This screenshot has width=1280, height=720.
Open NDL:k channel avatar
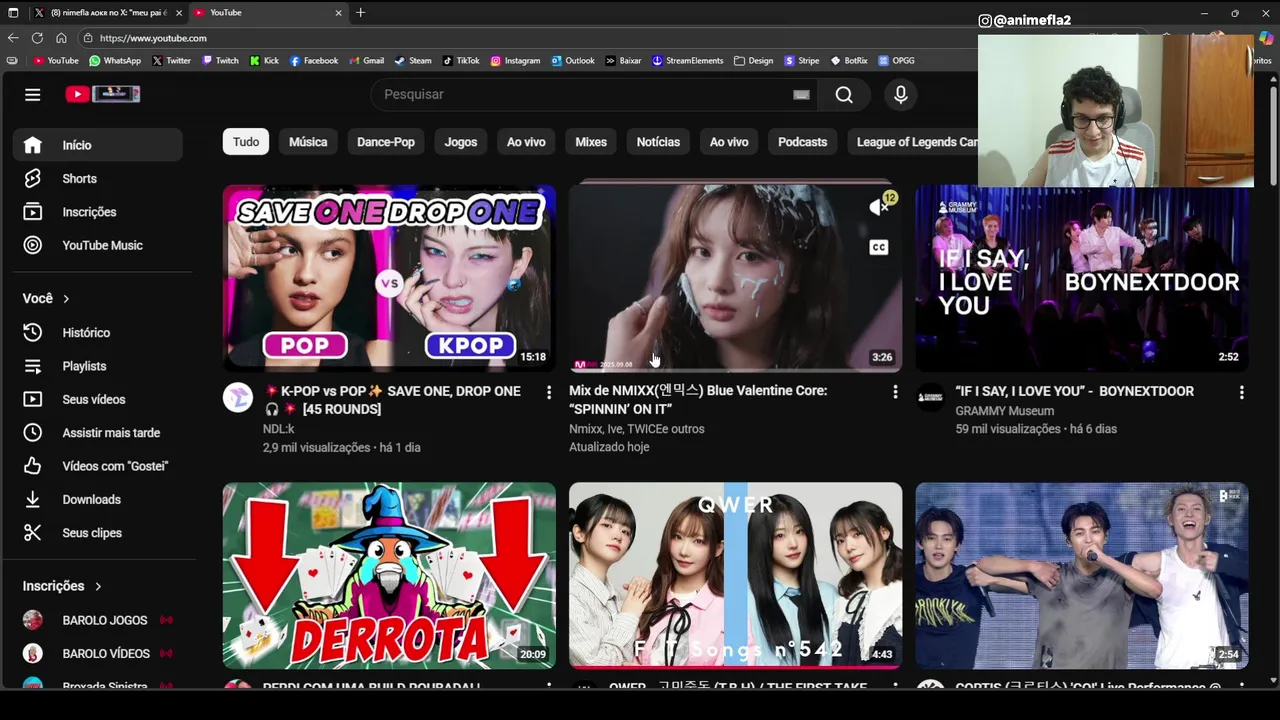[238, 398]
